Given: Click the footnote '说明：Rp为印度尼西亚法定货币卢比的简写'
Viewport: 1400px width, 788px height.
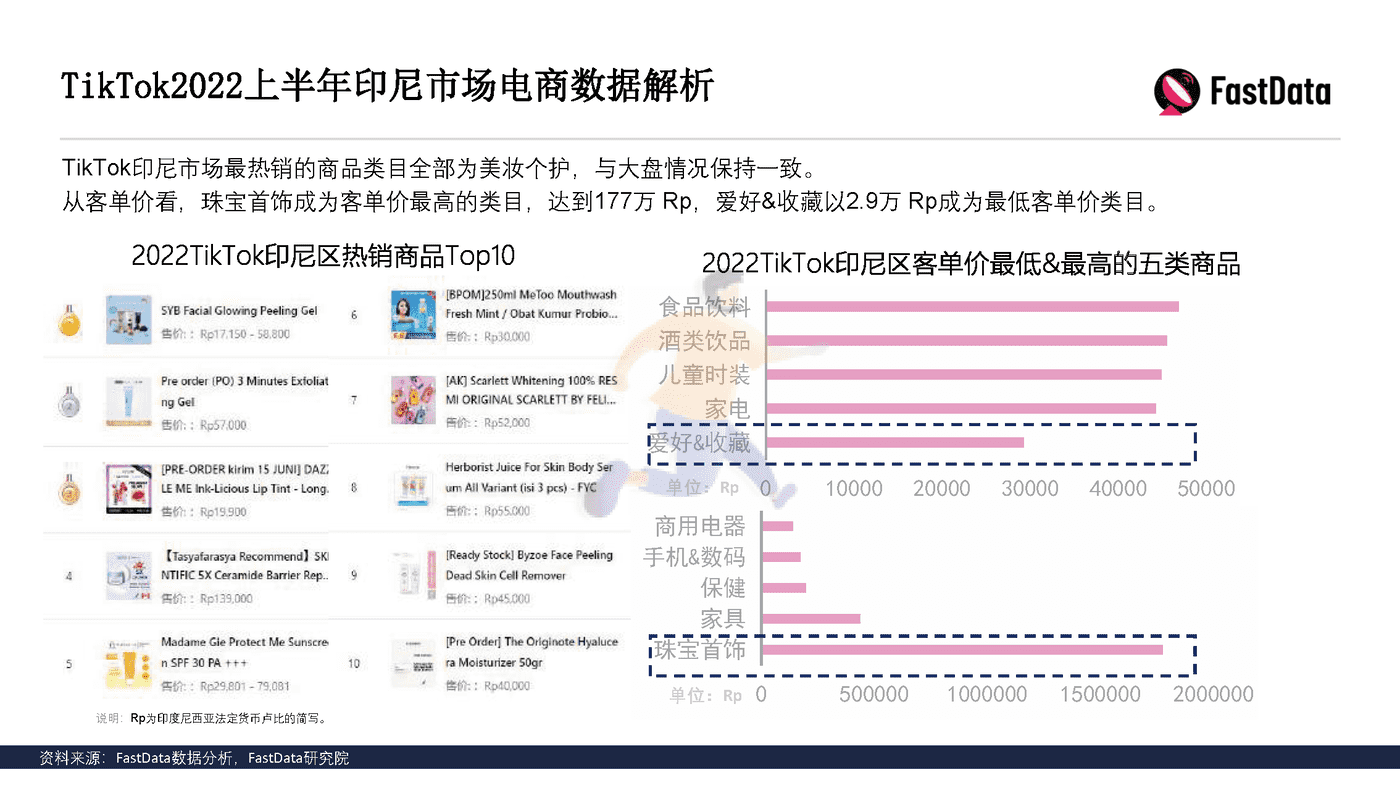Looking at the screenshot, I should point(213,718).
